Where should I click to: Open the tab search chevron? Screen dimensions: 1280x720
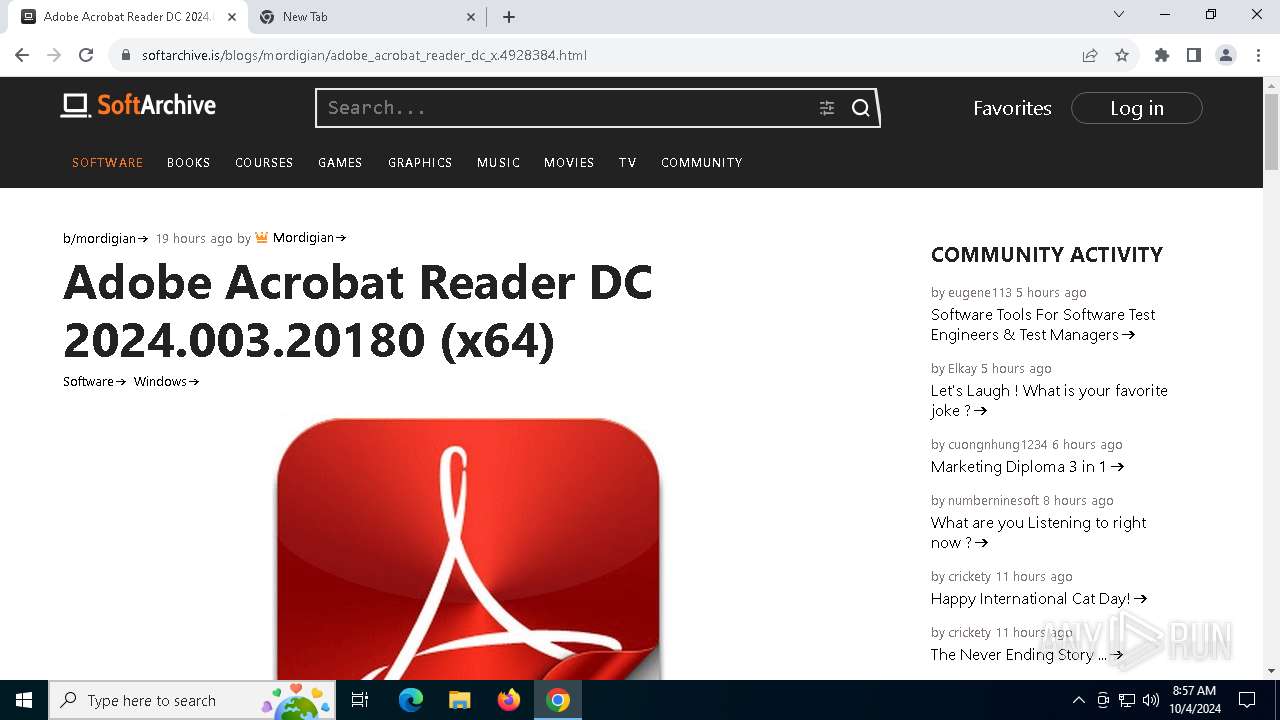[1119, 15]
